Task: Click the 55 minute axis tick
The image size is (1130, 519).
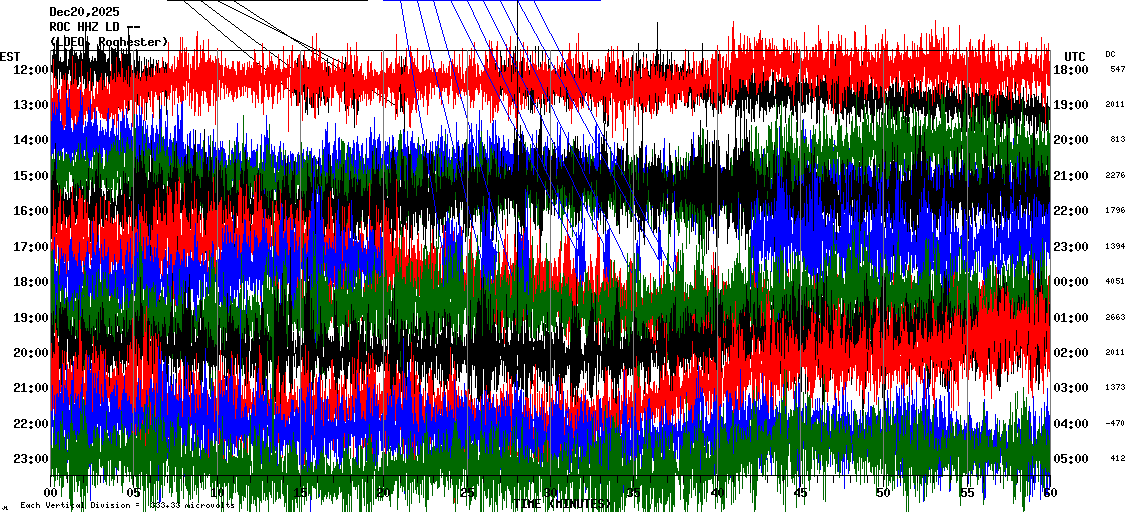Action: point(966,494)
